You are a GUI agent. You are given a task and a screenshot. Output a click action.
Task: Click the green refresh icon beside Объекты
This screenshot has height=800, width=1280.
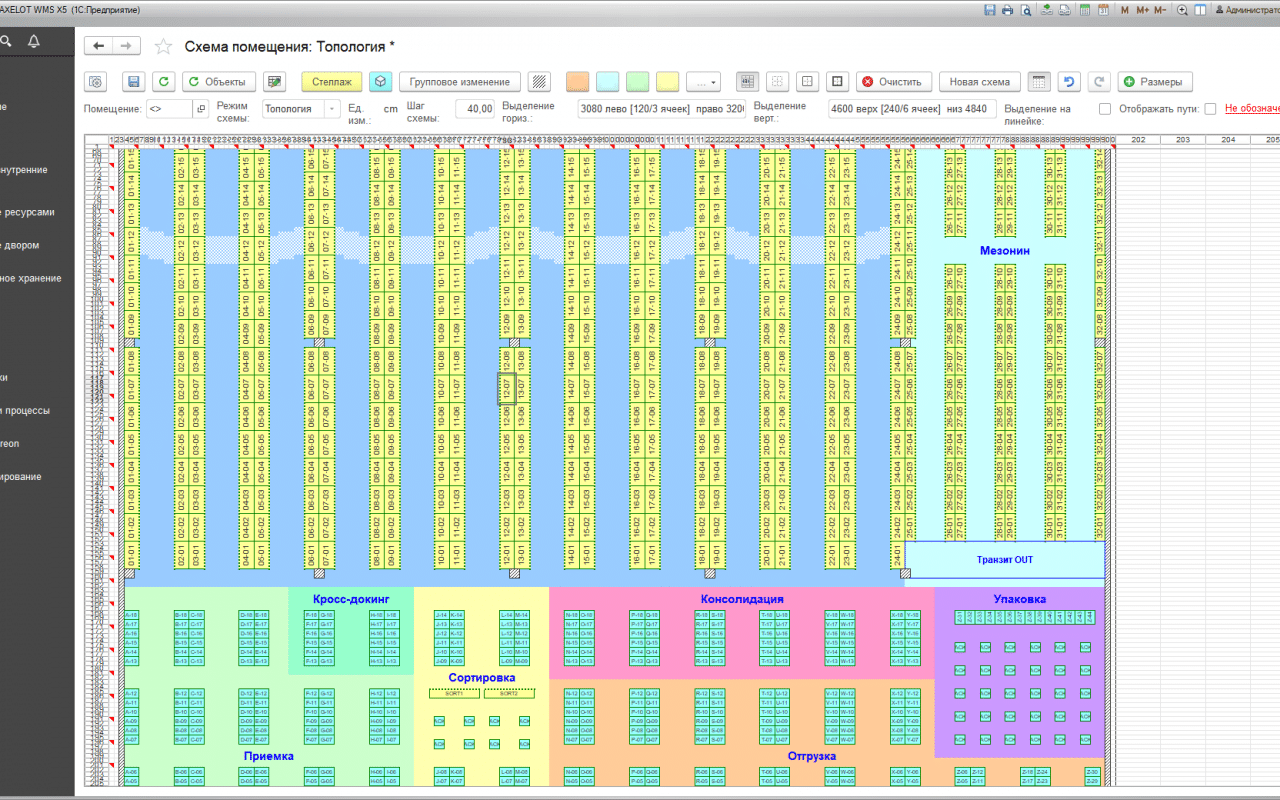[164, 82]
